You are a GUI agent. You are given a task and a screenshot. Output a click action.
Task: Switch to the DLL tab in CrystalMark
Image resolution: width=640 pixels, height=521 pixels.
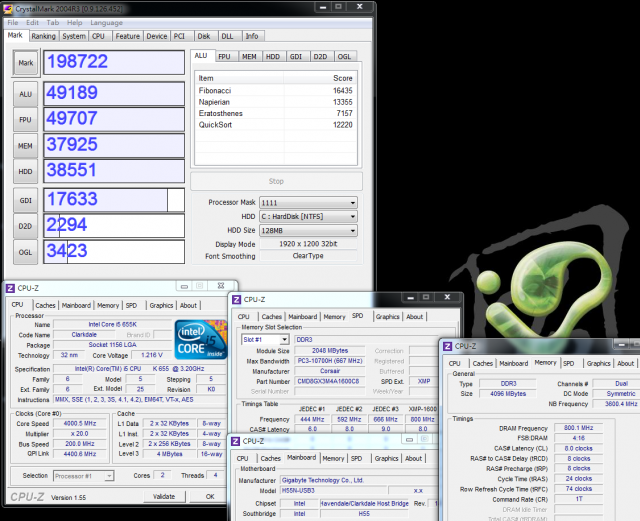pos(228,36)
